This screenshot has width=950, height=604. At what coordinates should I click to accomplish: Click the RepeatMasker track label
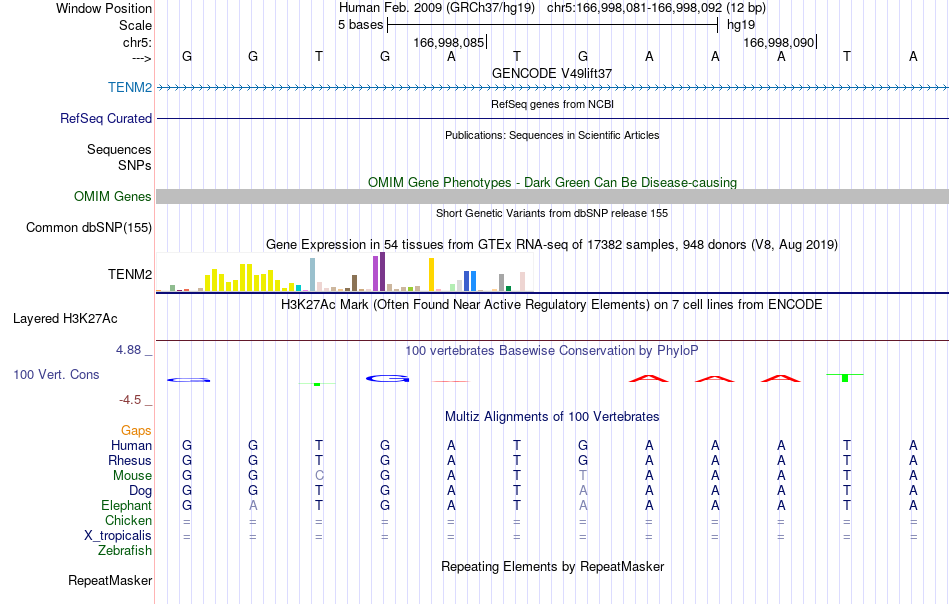[110, 580]
